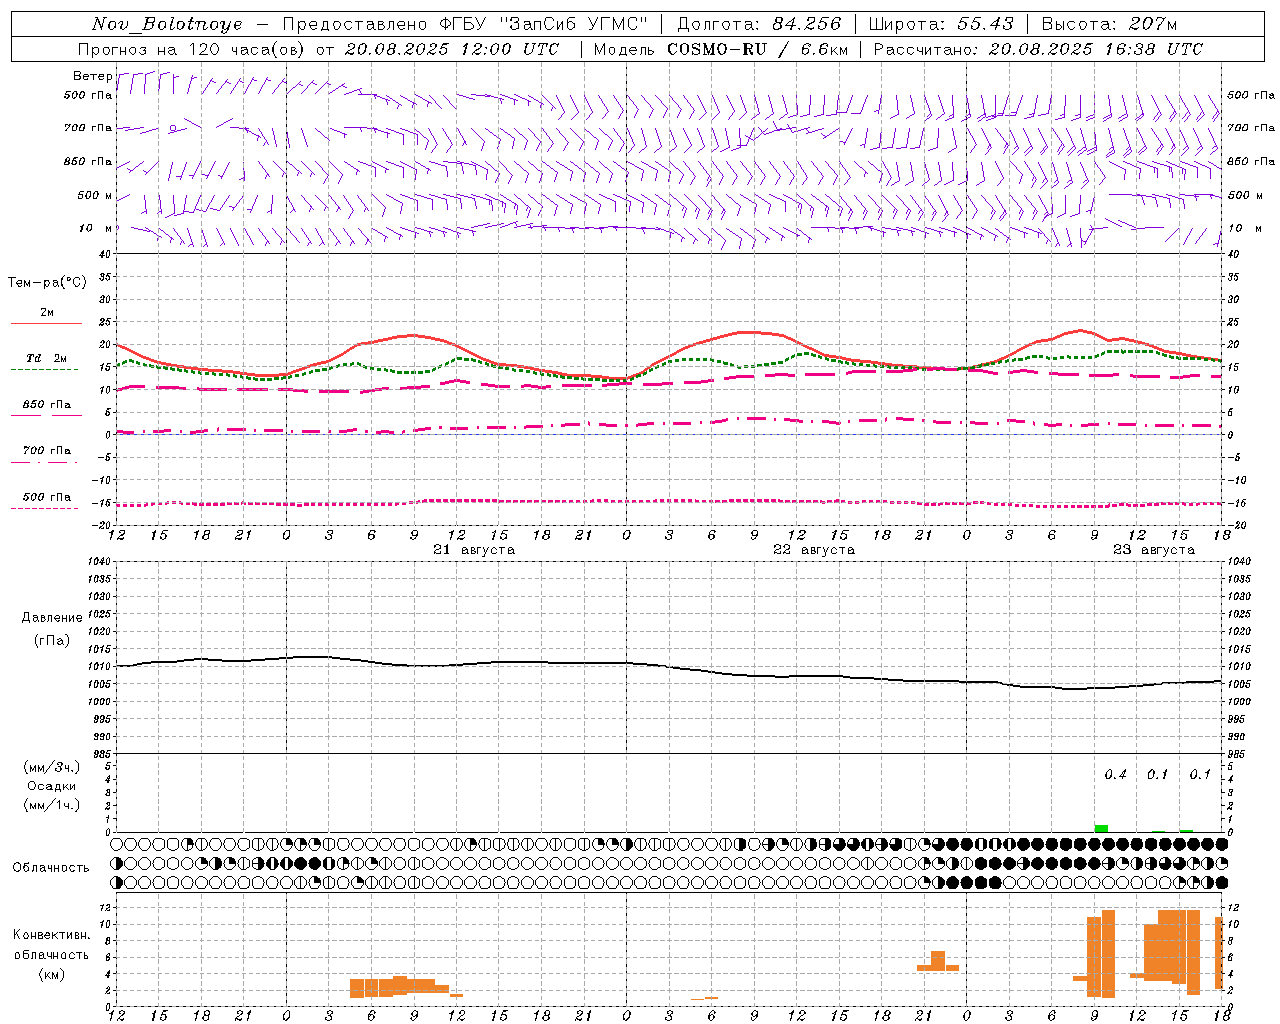
Task: Click the 'Долгота: 84.256' header field
Action: coord(759,24)
